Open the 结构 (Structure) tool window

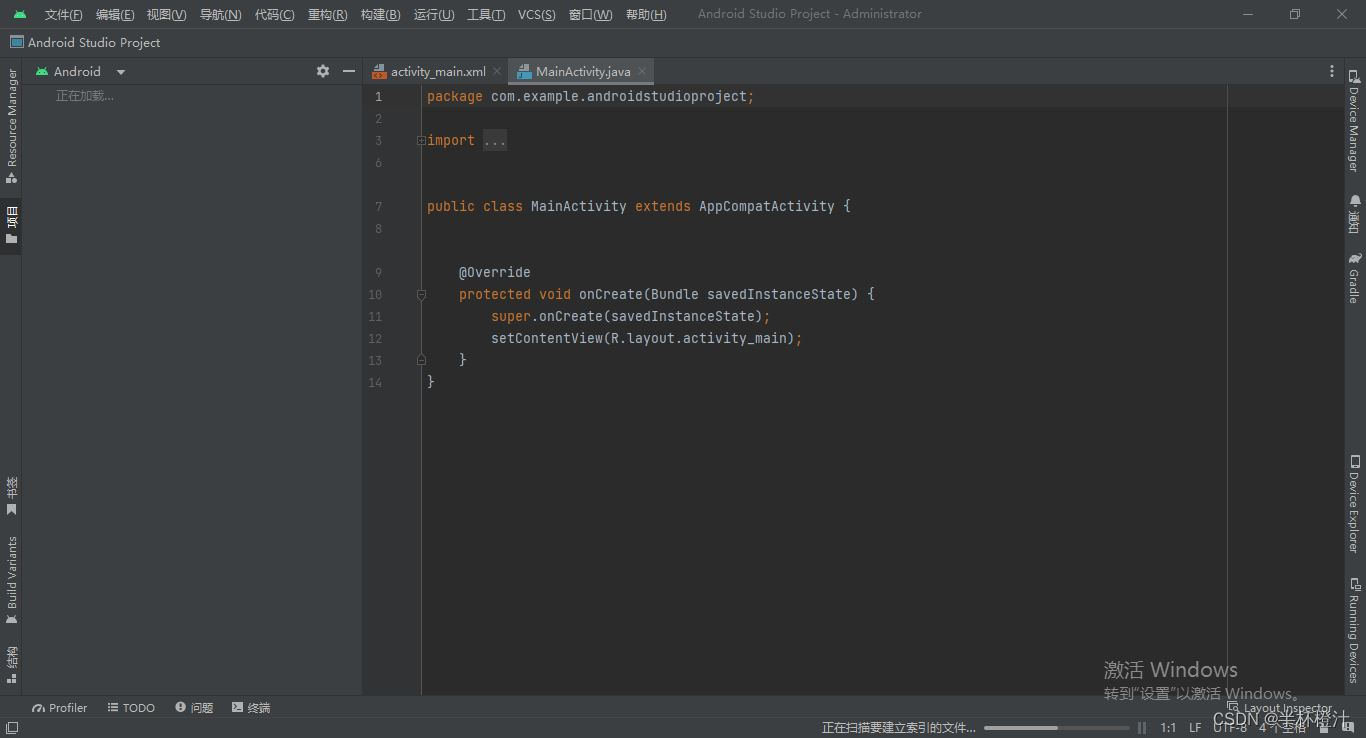(11, 664)
